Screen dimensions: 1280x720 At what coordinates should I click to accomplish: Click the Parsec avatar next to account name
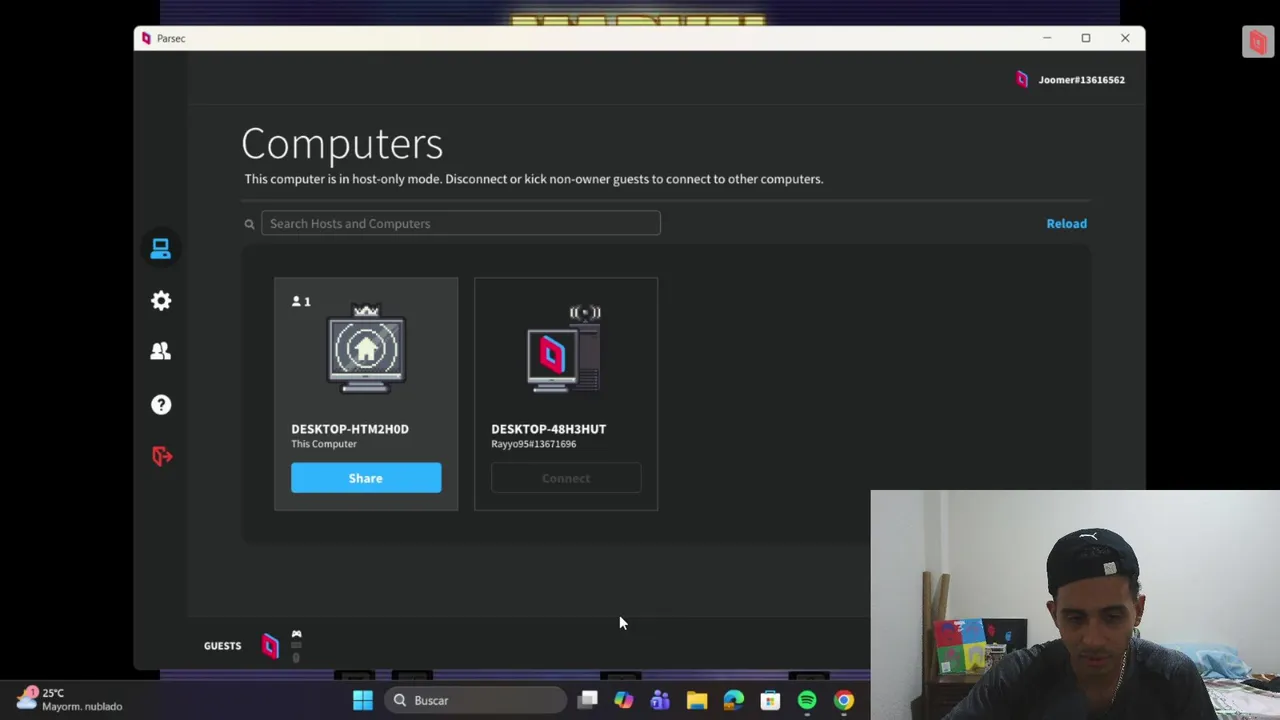[1021, 80]
